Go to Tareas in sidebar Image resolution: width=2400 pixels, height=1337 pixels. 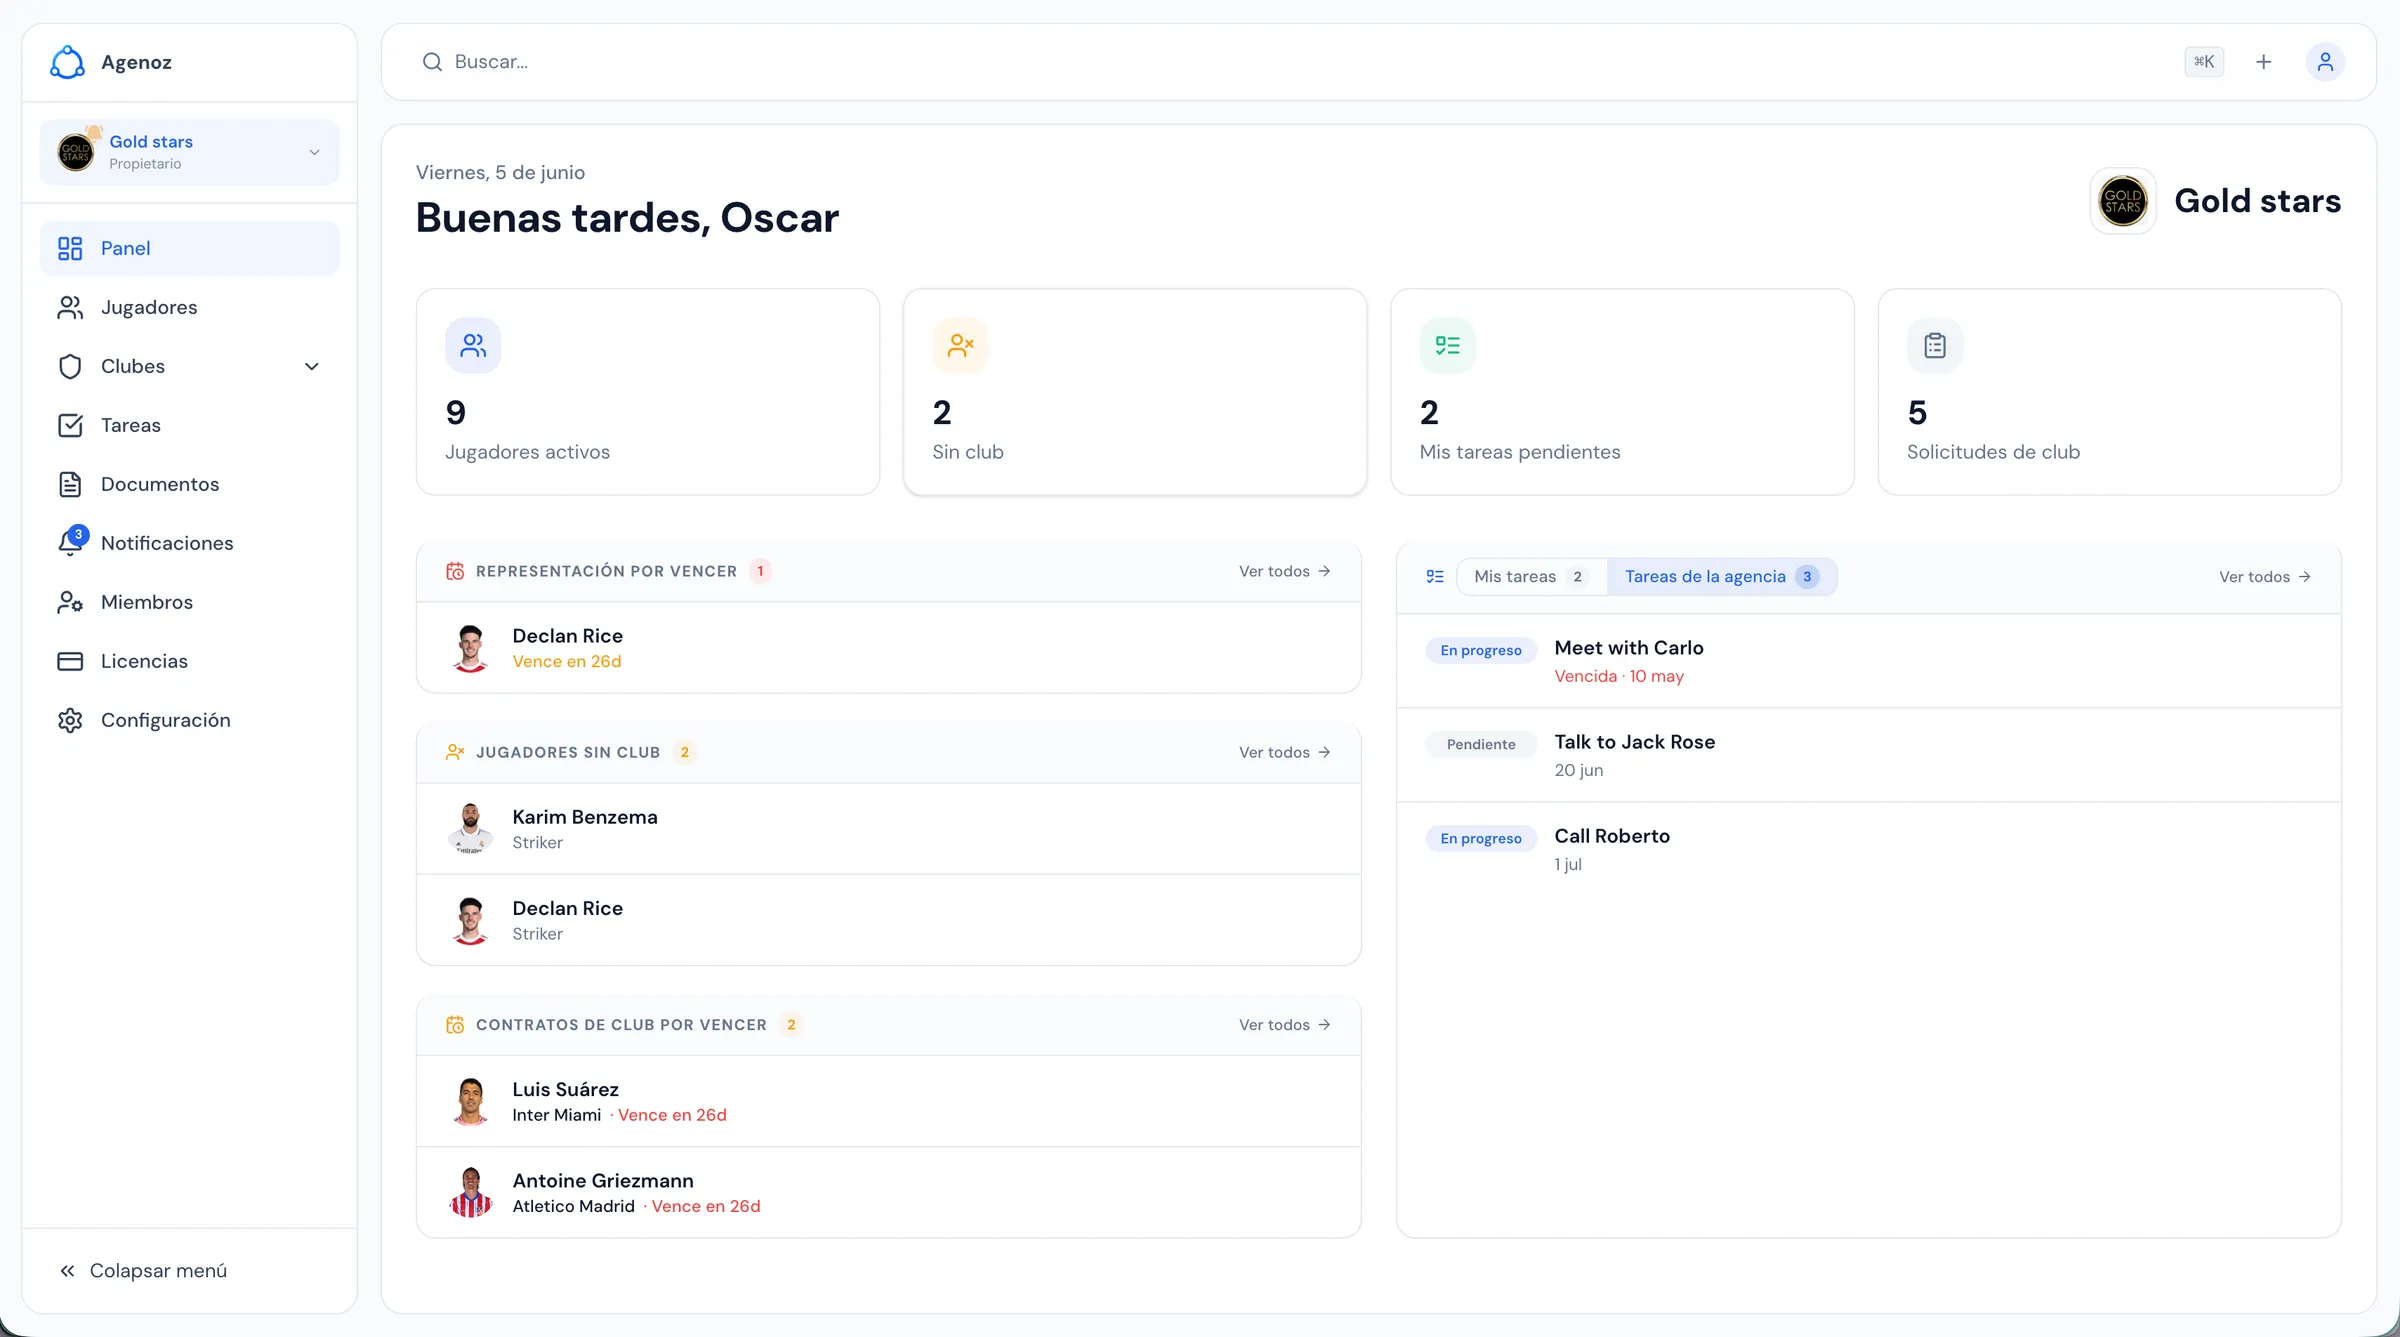pos(189,425)
